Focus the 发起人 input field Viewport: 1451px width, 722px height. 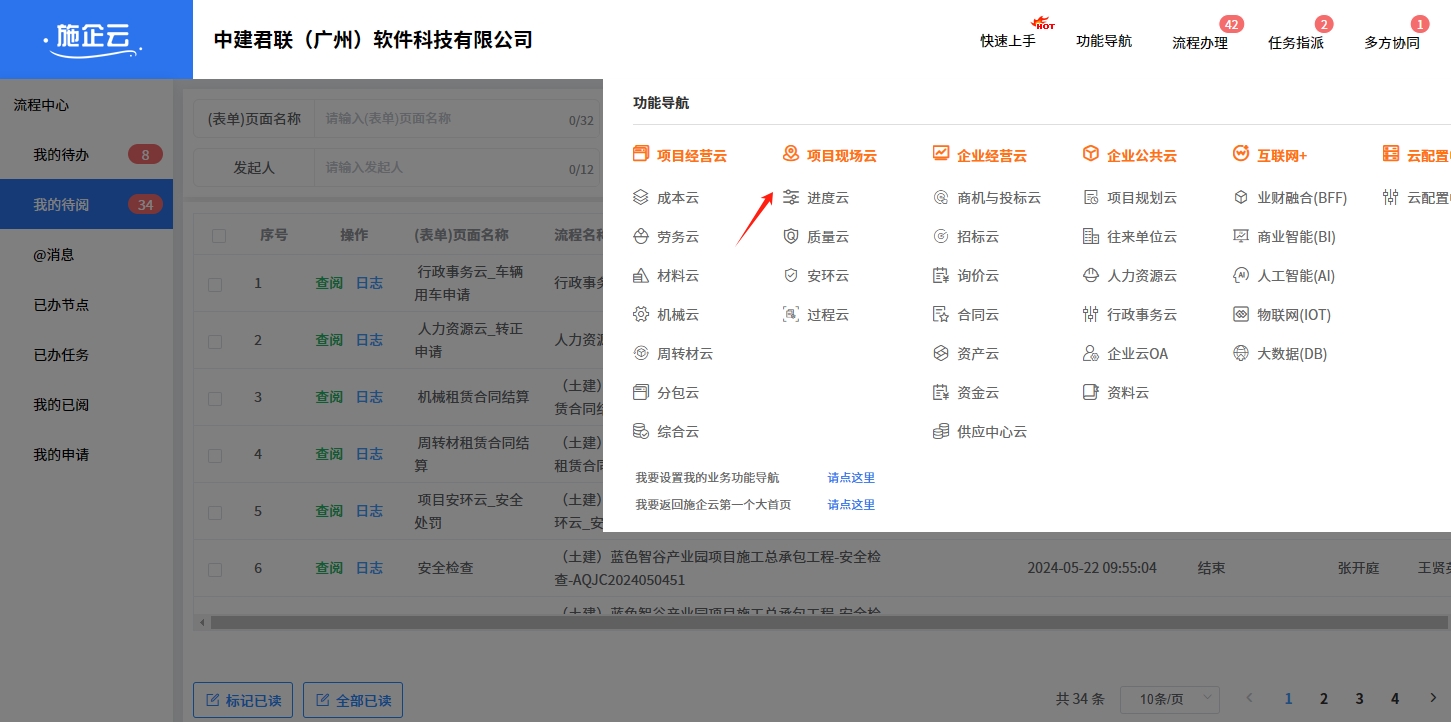440,168
